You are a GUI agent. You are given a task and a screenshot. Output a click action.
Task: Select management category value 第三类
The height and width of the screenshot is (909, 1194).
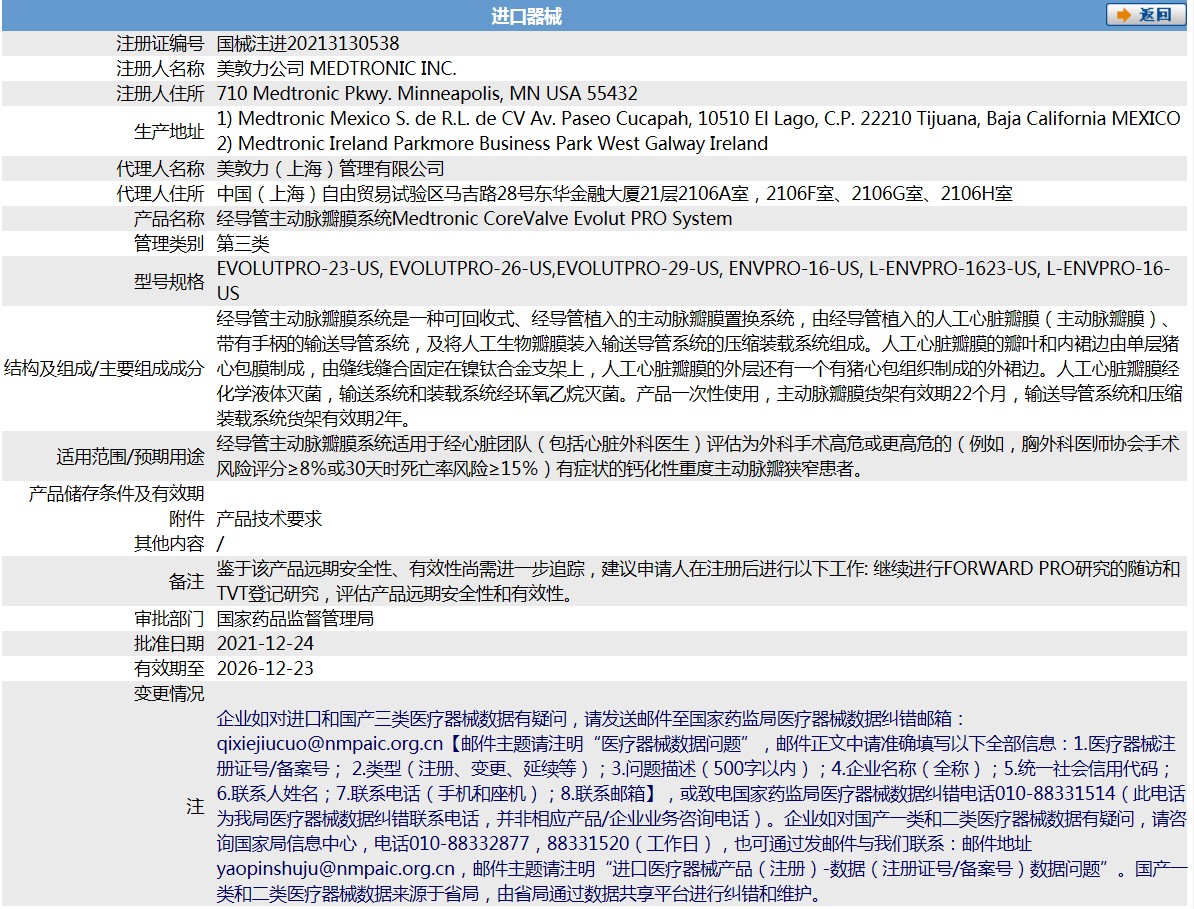[243, 244]
